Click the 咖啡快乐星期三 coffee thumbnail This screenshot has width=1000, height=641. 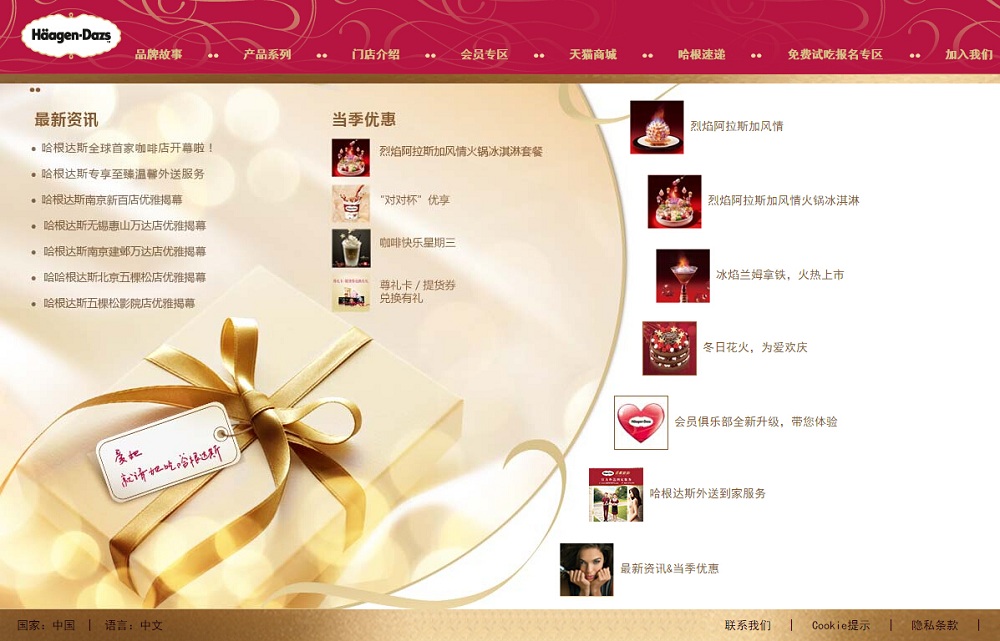coord(351,249)
